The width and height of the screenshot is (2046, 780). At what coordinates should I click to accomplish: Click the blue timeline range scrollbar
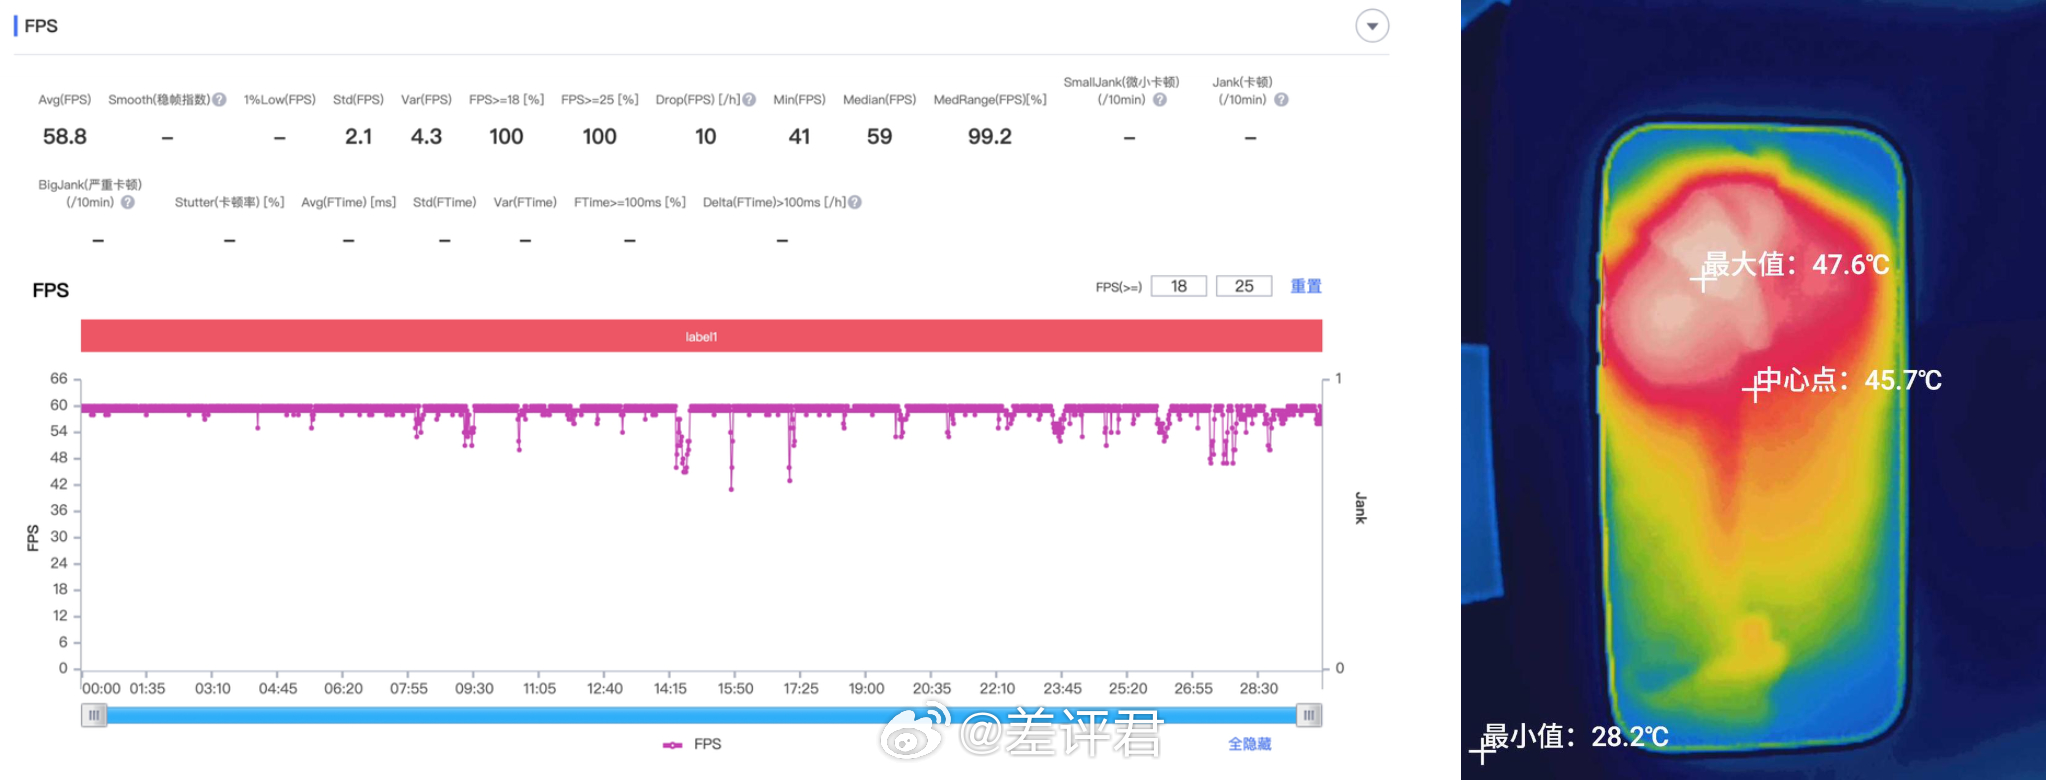701,715
